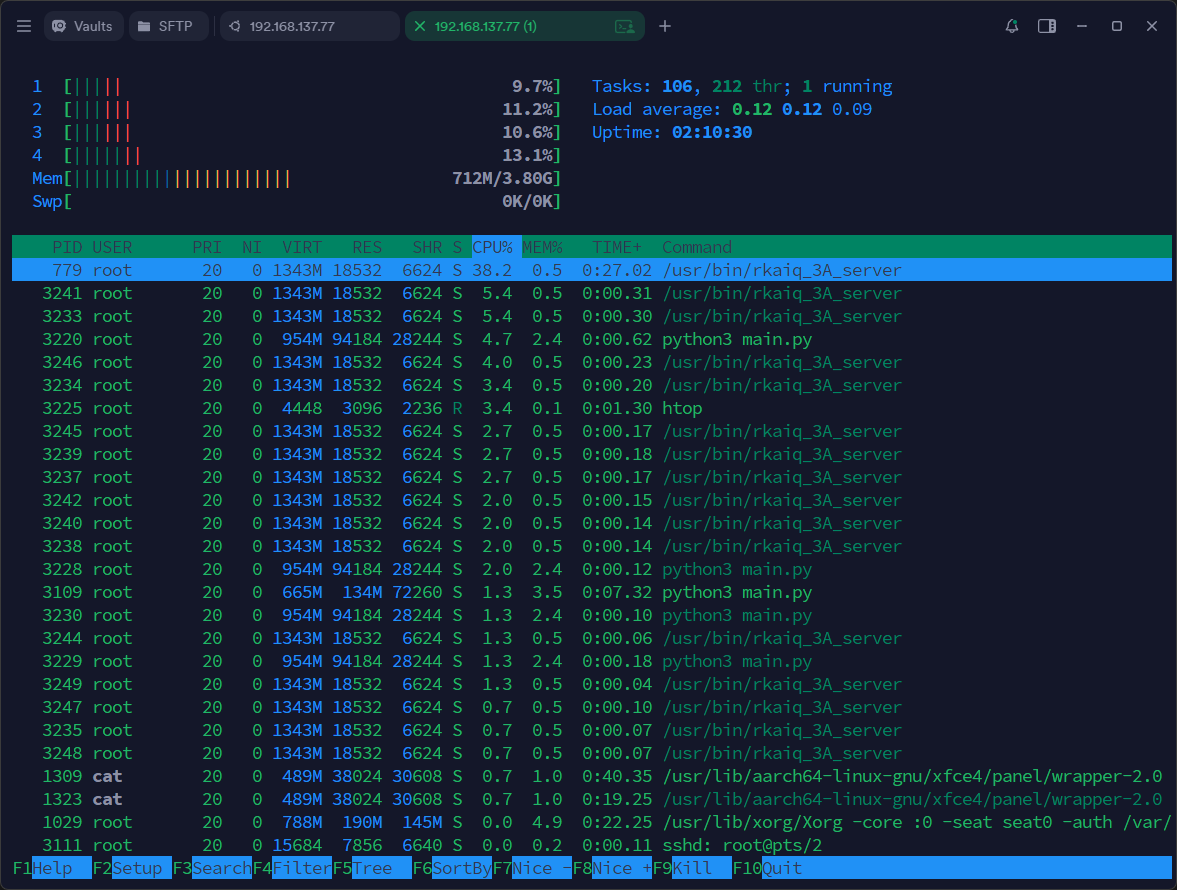Close the active 192.168.137.77 (1) tab
The height and width of the screenshot is (890, 1177).
420,26
